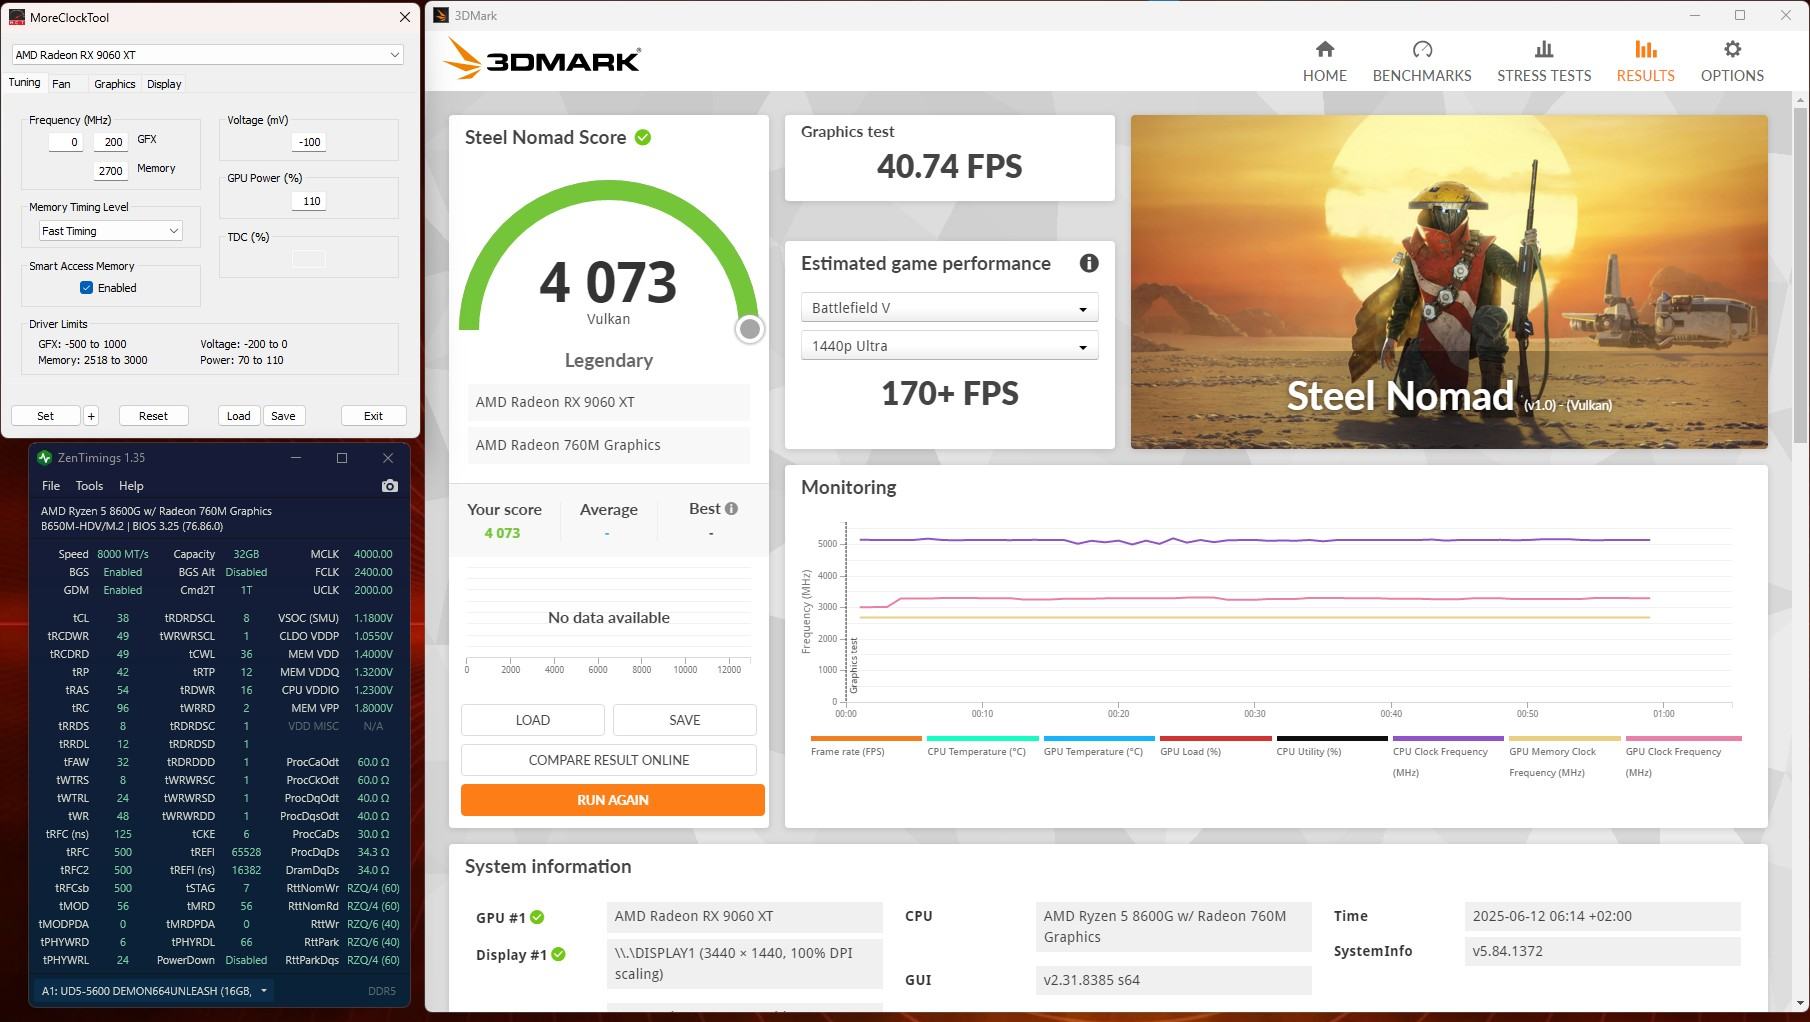This screenshot has height=1022, width=1810.
Task: Switch to the Fan tab in MoreClockTool
Action: [61, 84]
